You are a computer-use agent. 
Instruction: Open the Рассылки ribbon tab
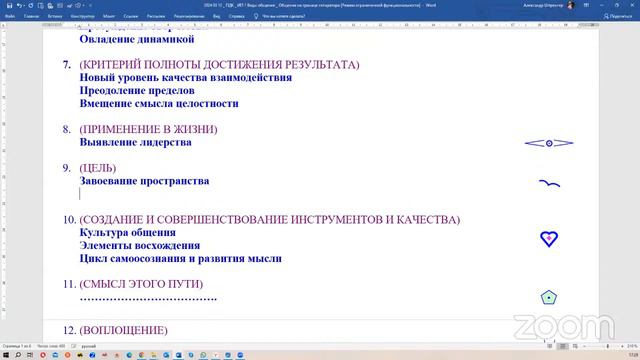[x=156, y=16]
